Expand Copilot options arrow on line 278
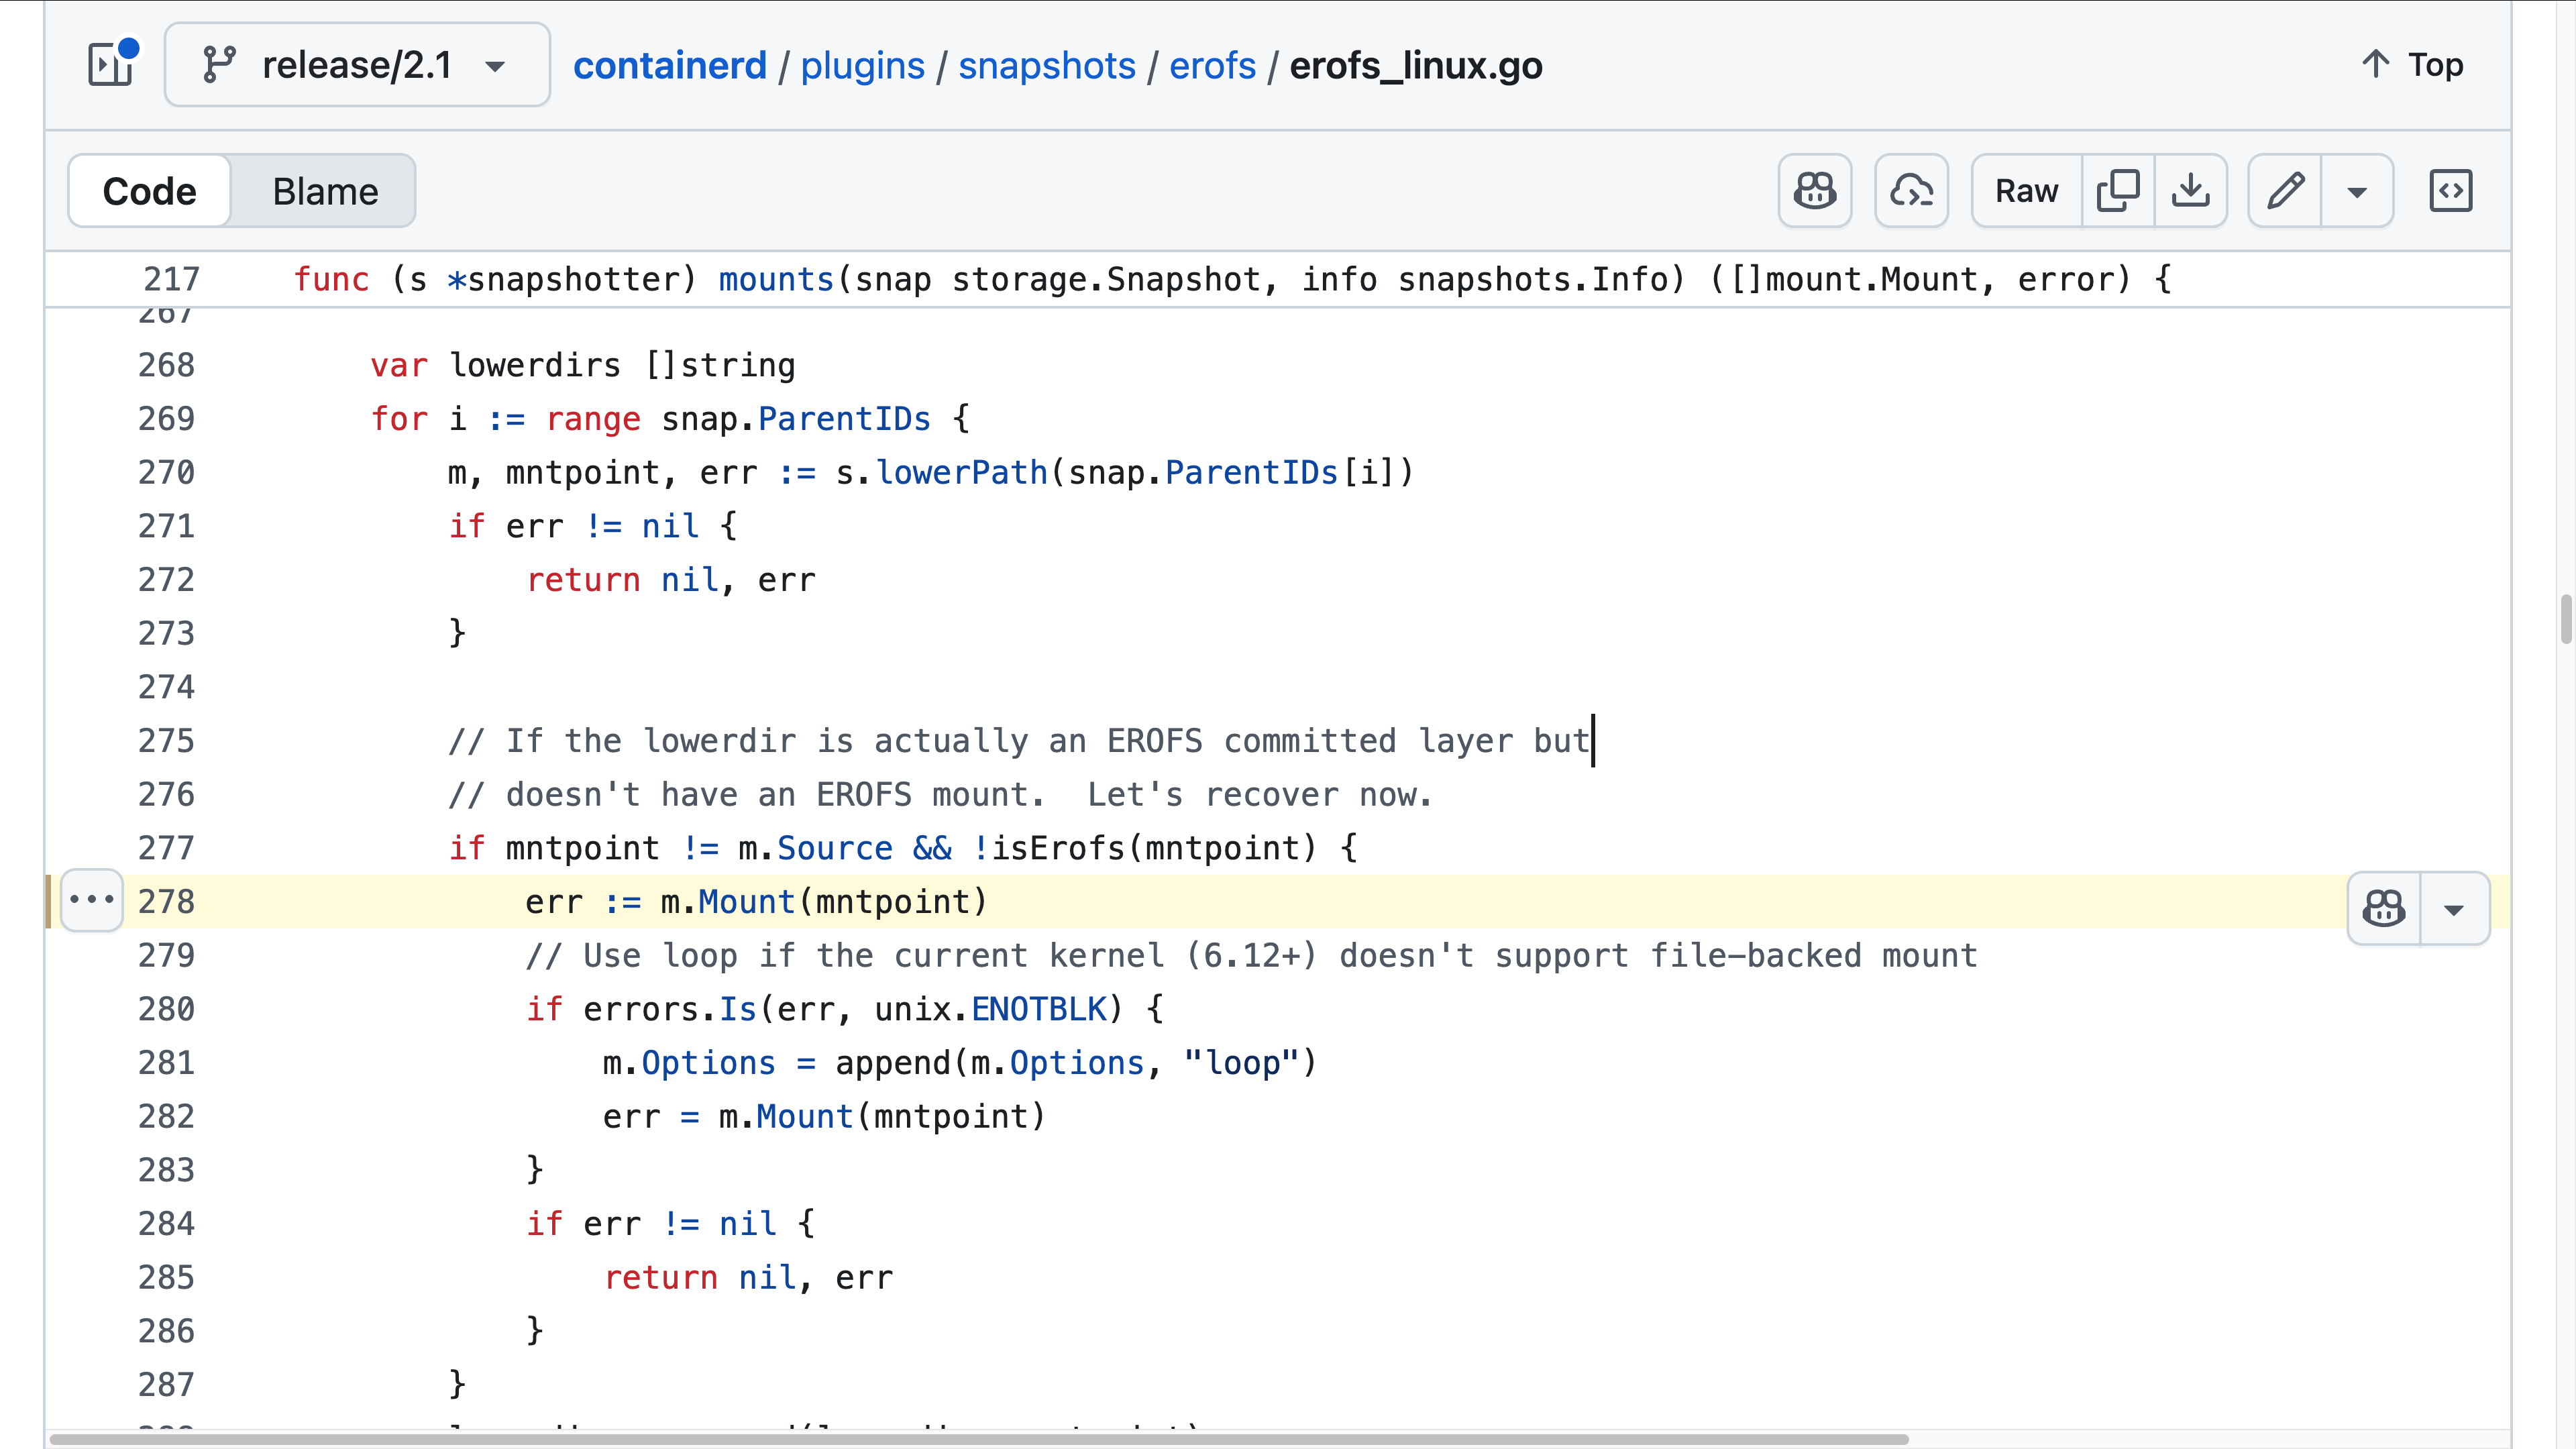The image size is (2576, 1449). tap(2454, 908)
